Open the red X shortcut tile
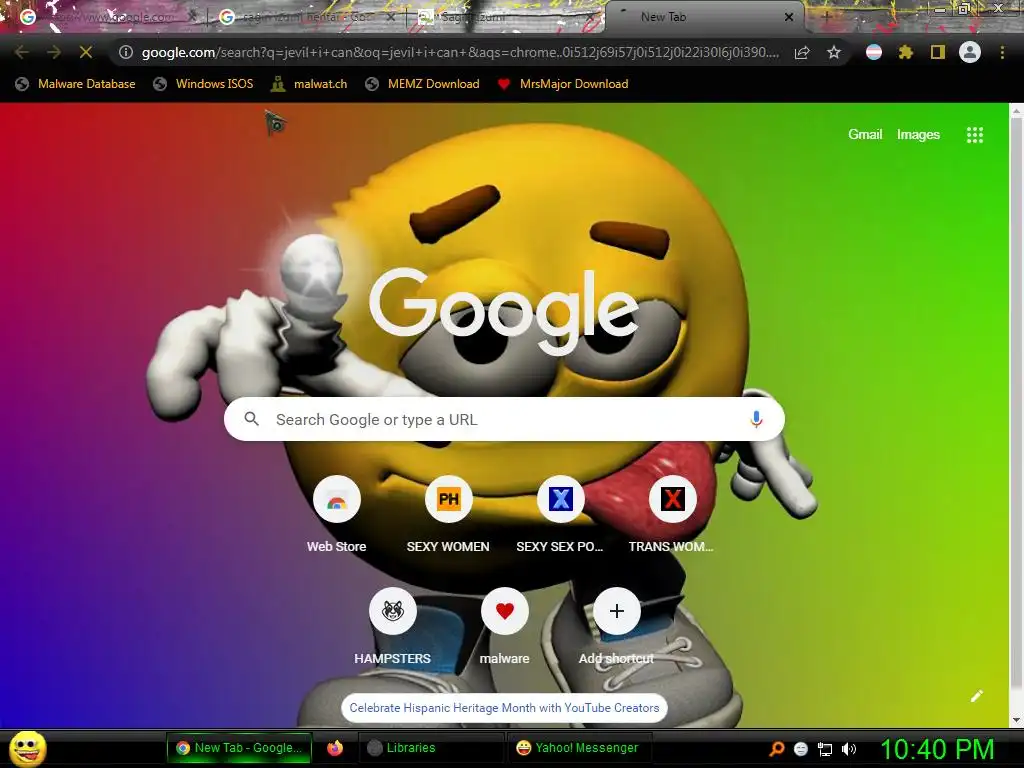The image size is (1024, 768). coord(672,516)
